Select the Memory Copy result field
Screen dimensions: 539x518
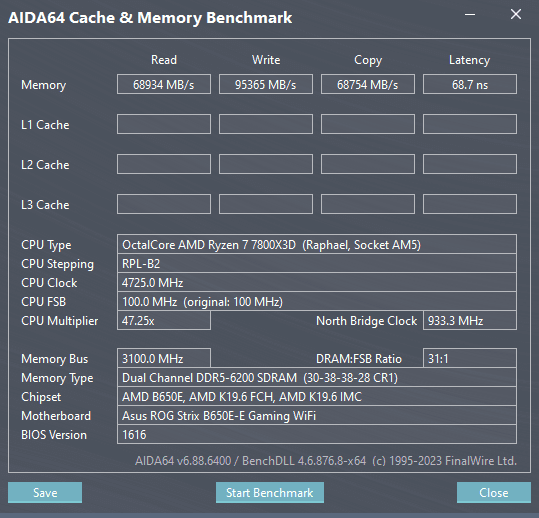(368, 84)
